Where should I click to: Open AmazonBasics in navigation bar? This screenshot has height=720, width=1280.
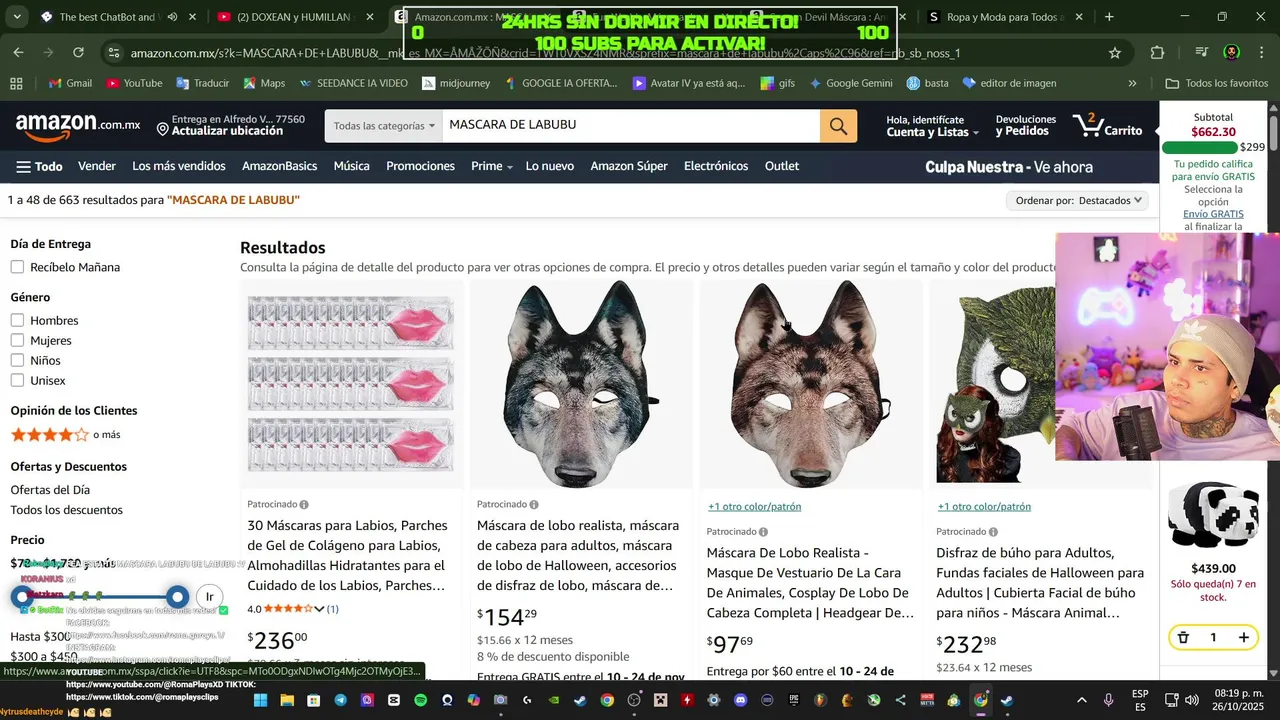pos(279,166)
